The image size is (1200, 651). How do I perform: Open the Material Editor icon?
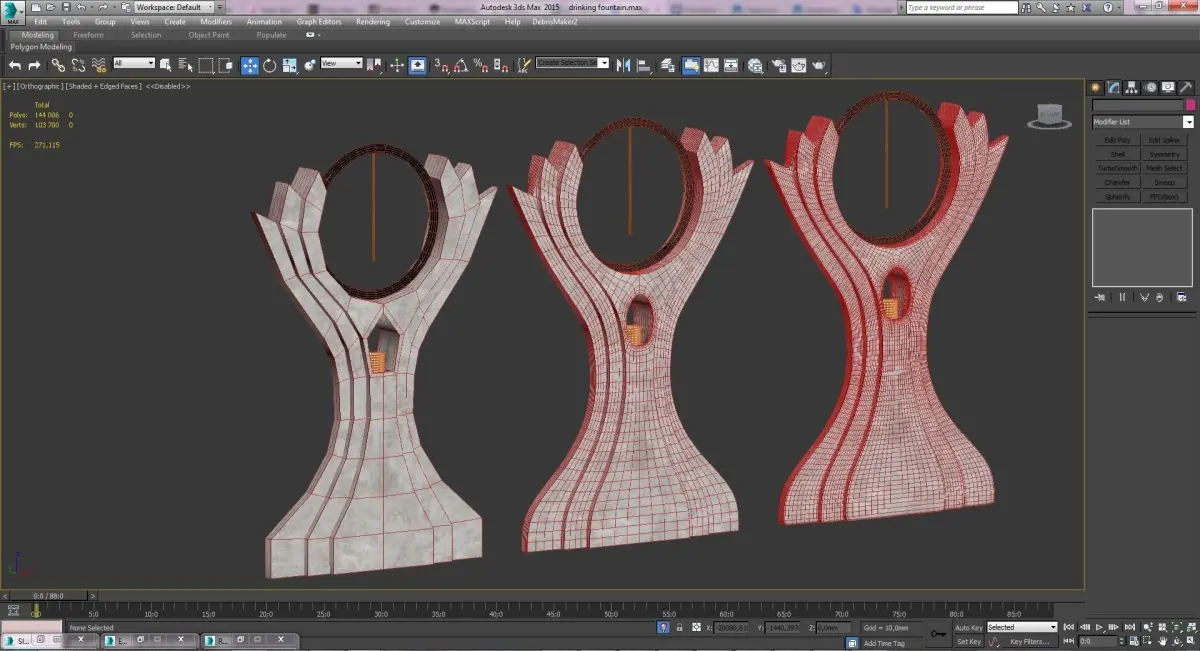pos(755,65)
